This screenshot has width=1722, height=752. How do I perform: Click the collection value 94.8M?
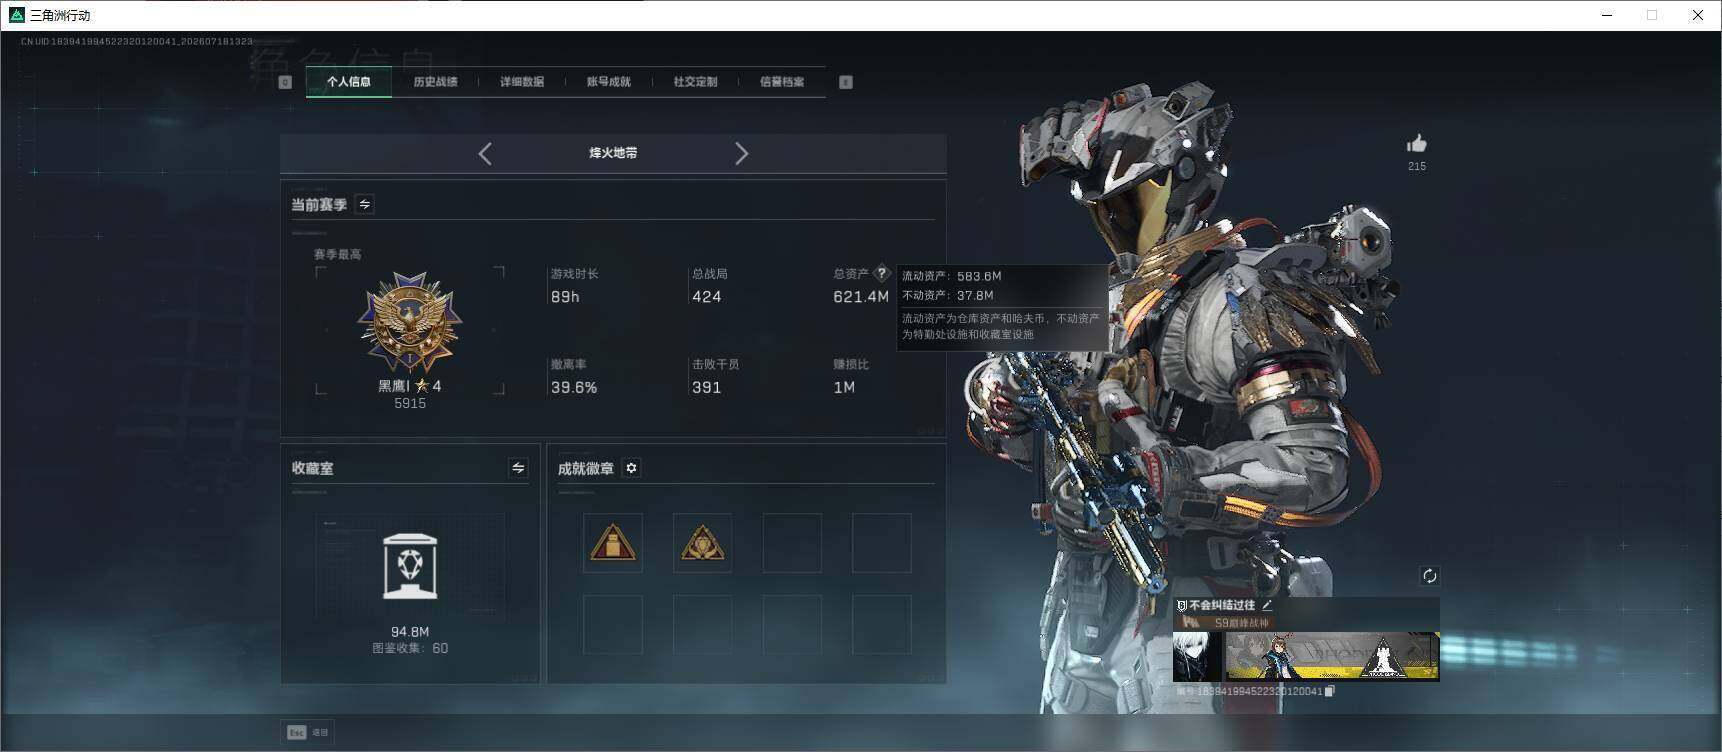click(410, 632)
